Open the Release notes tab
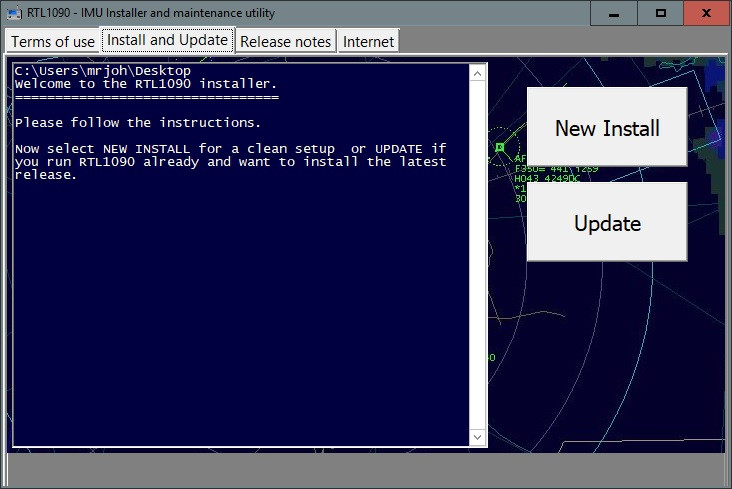The image size is (732, 489). point(285,42)
